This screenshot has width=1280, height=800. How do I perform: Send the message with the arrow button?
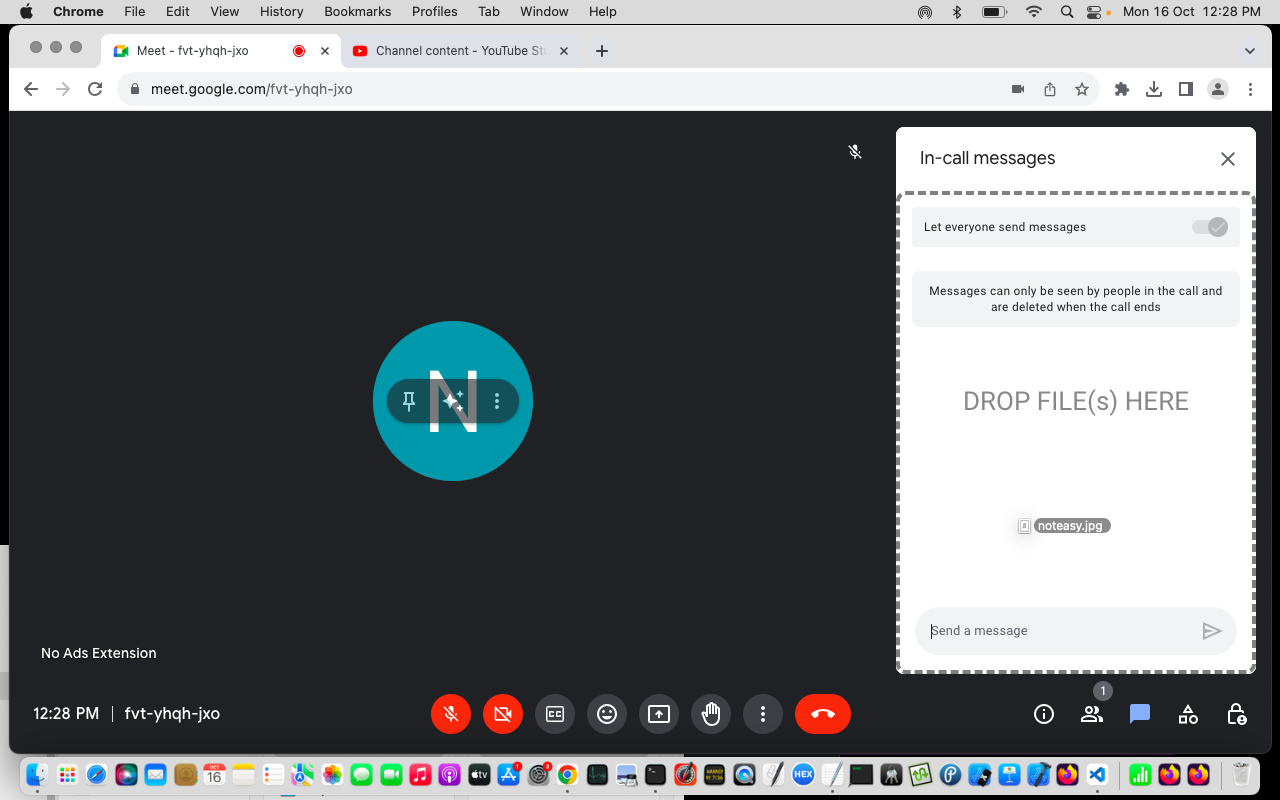tap(1213, 631)
